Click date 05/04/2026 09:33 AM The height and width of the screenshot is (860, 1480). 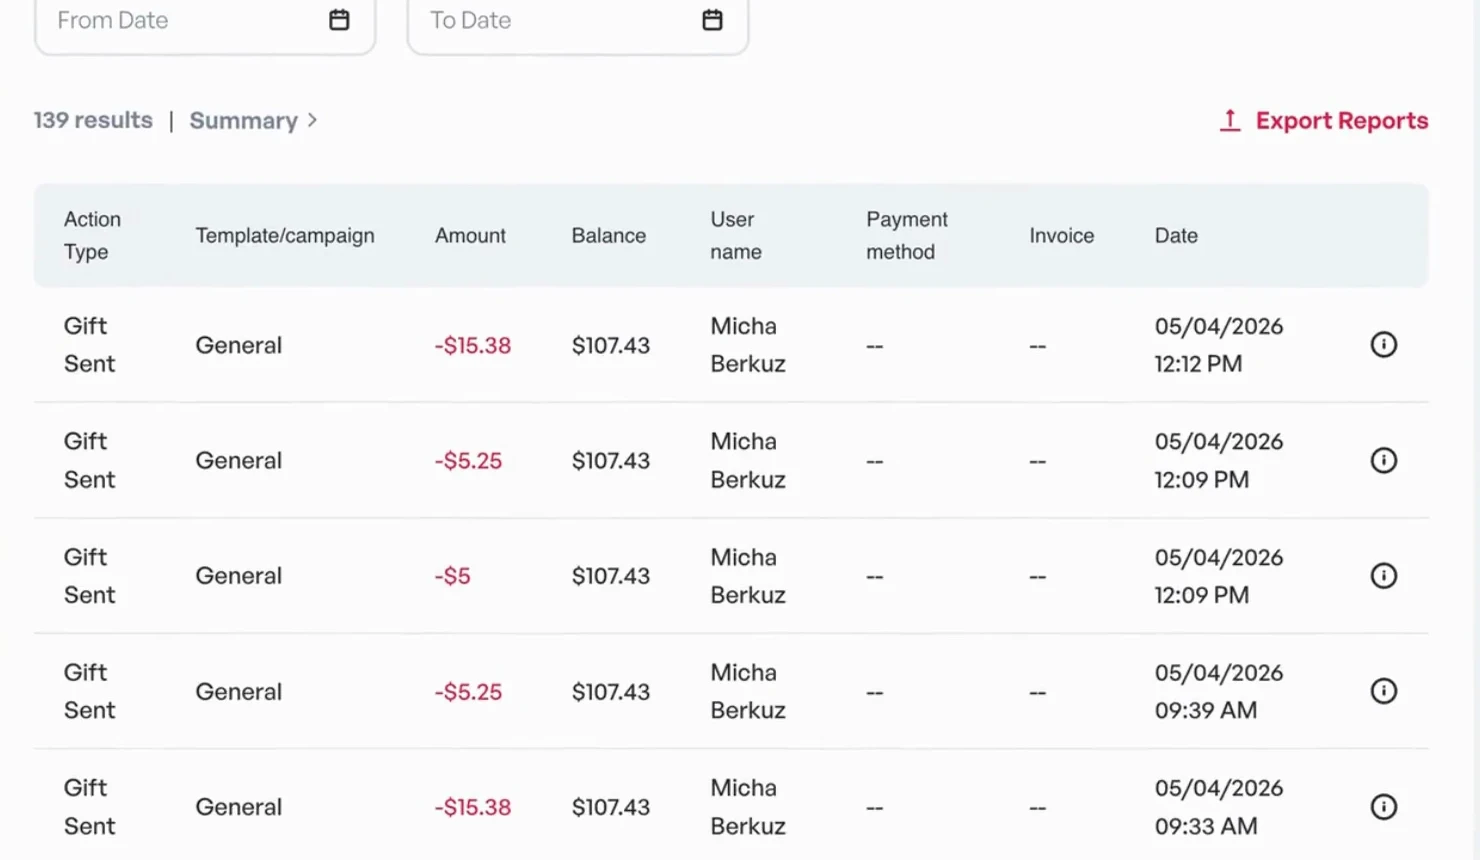click(x=1219, y=807)
